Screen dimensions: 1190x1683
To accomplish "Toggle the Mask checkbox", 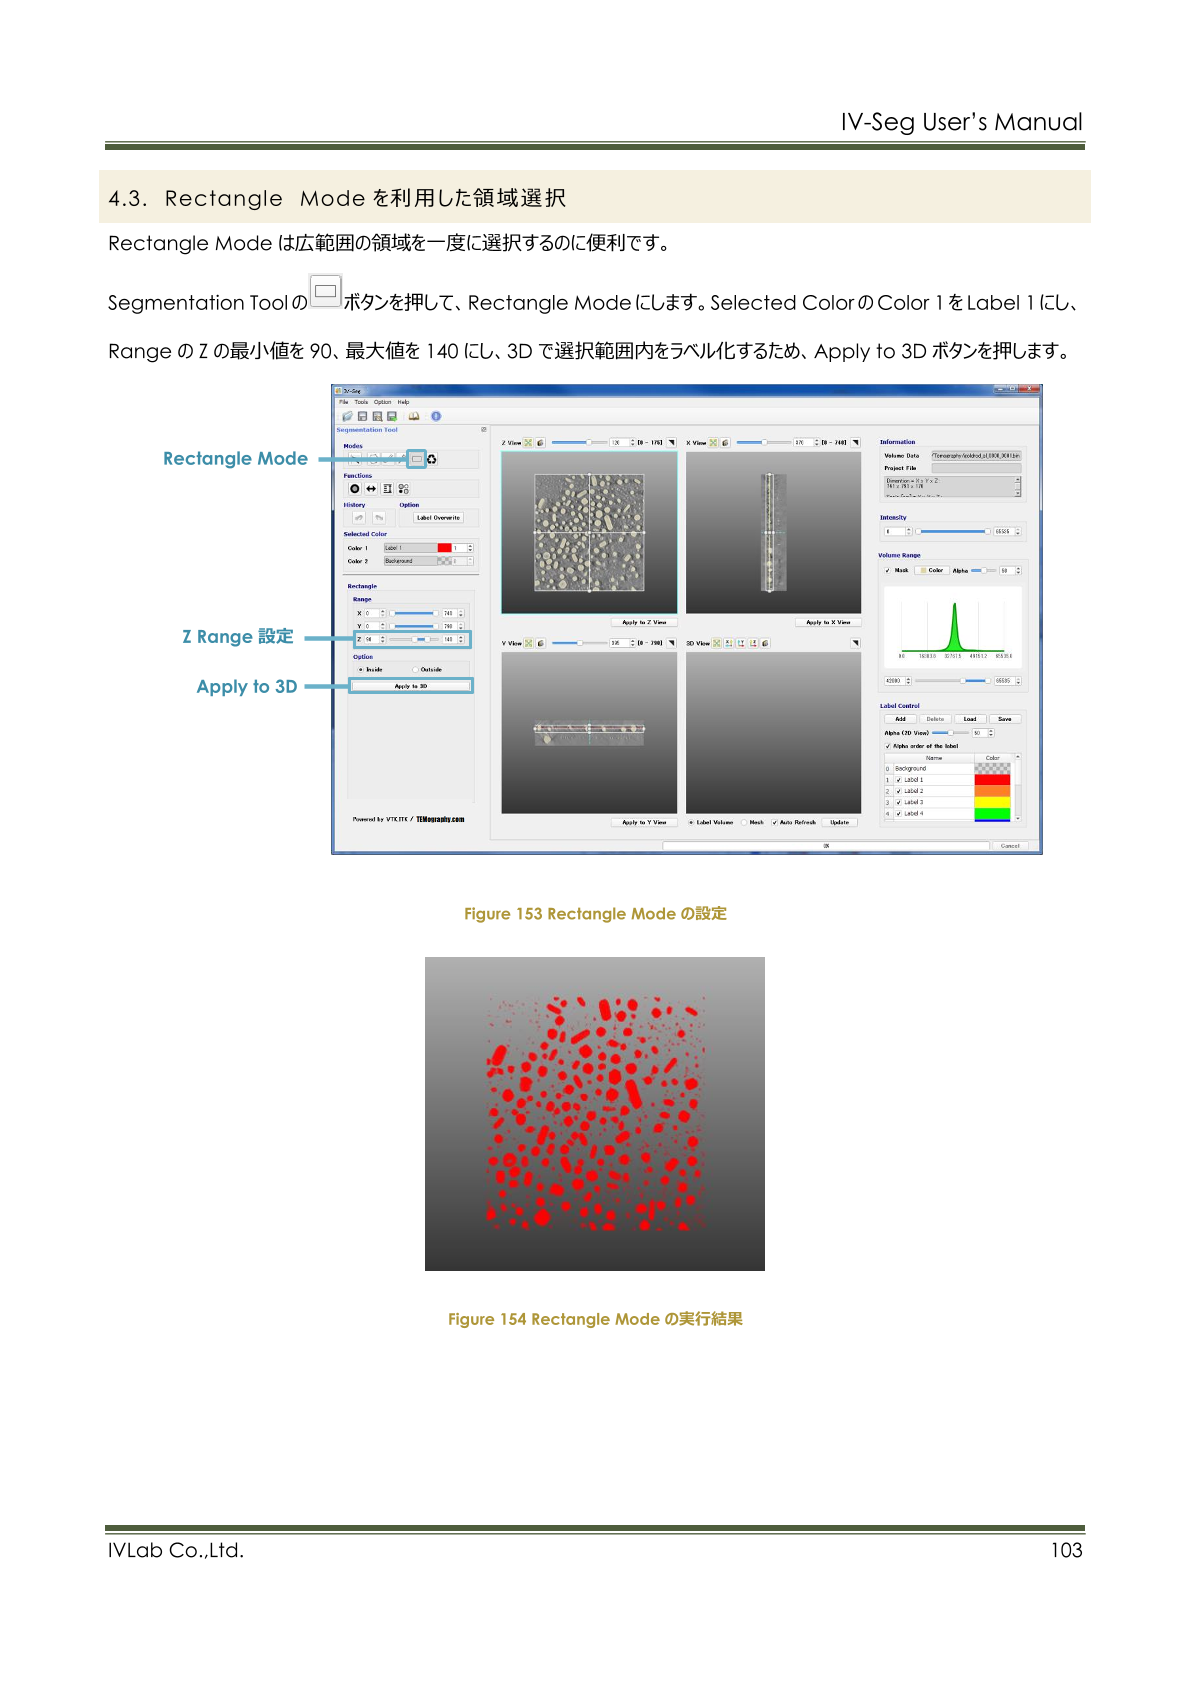I will pyautogui.click(x=888, y=570).
